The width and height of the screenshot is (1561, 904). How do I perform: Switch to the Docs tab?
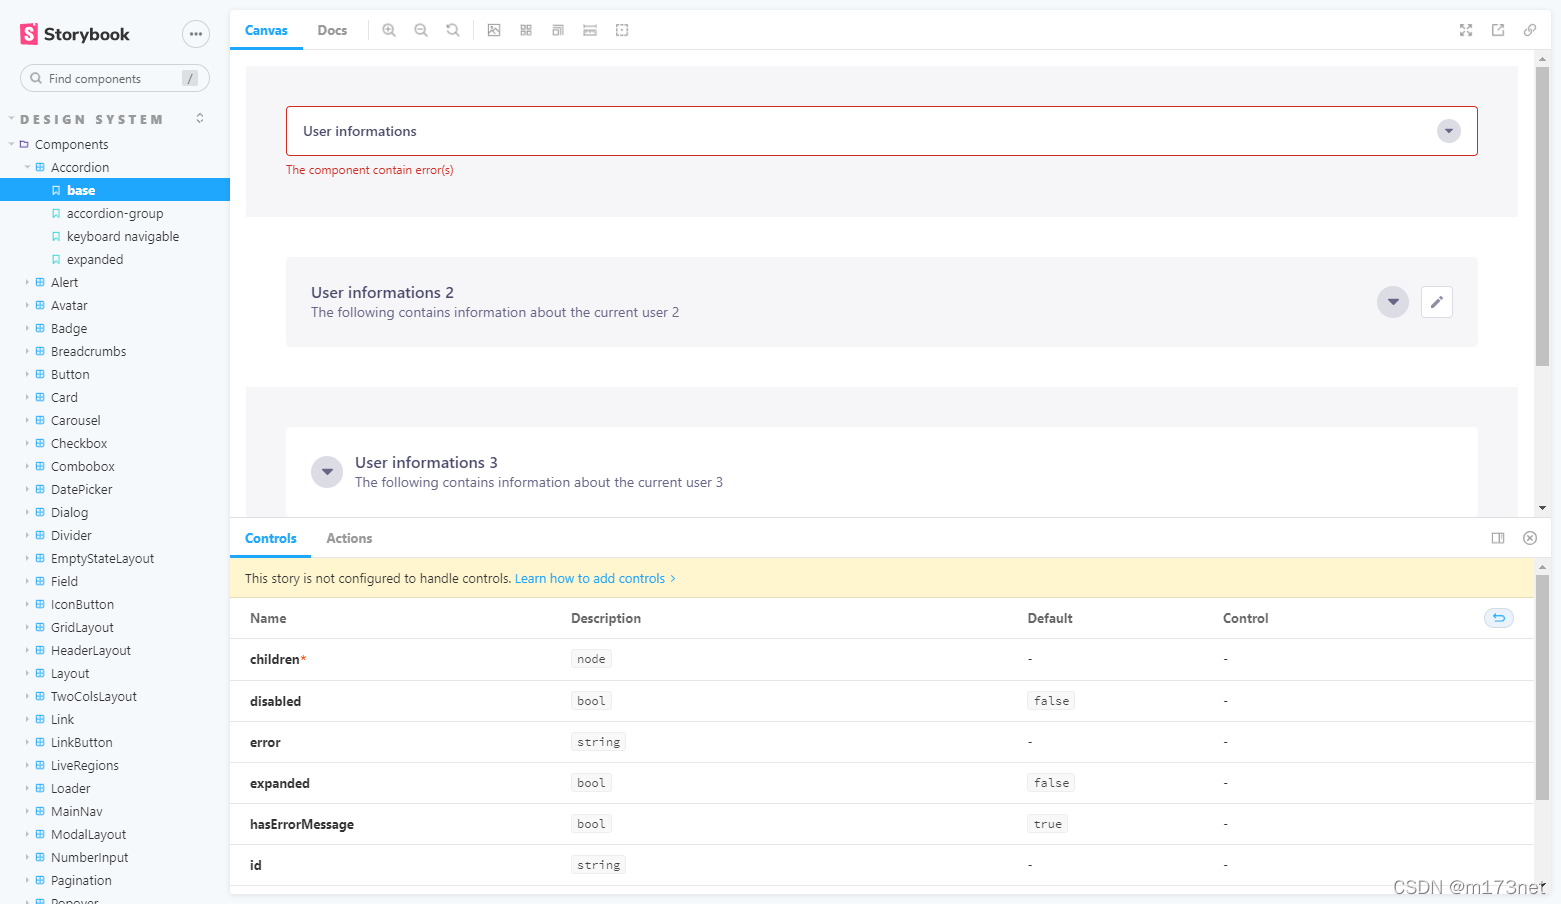(332, 30)
